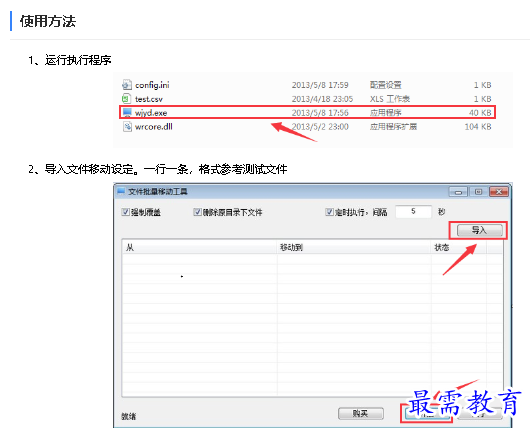The height and width of the screenshot is (434, 530).
Task: Click the 应用程序扩展 file type text
Action: click(393, 127)
